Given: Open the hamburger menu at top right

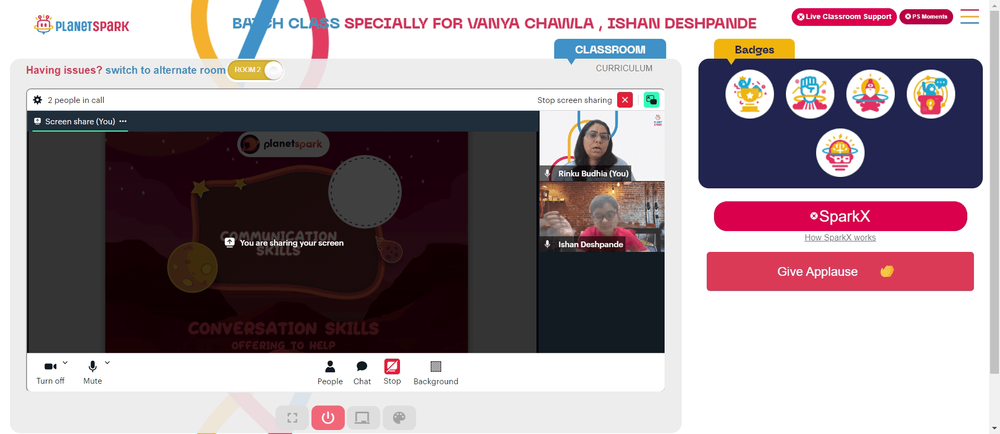Looking at the screenshot, I should [969, 17].
